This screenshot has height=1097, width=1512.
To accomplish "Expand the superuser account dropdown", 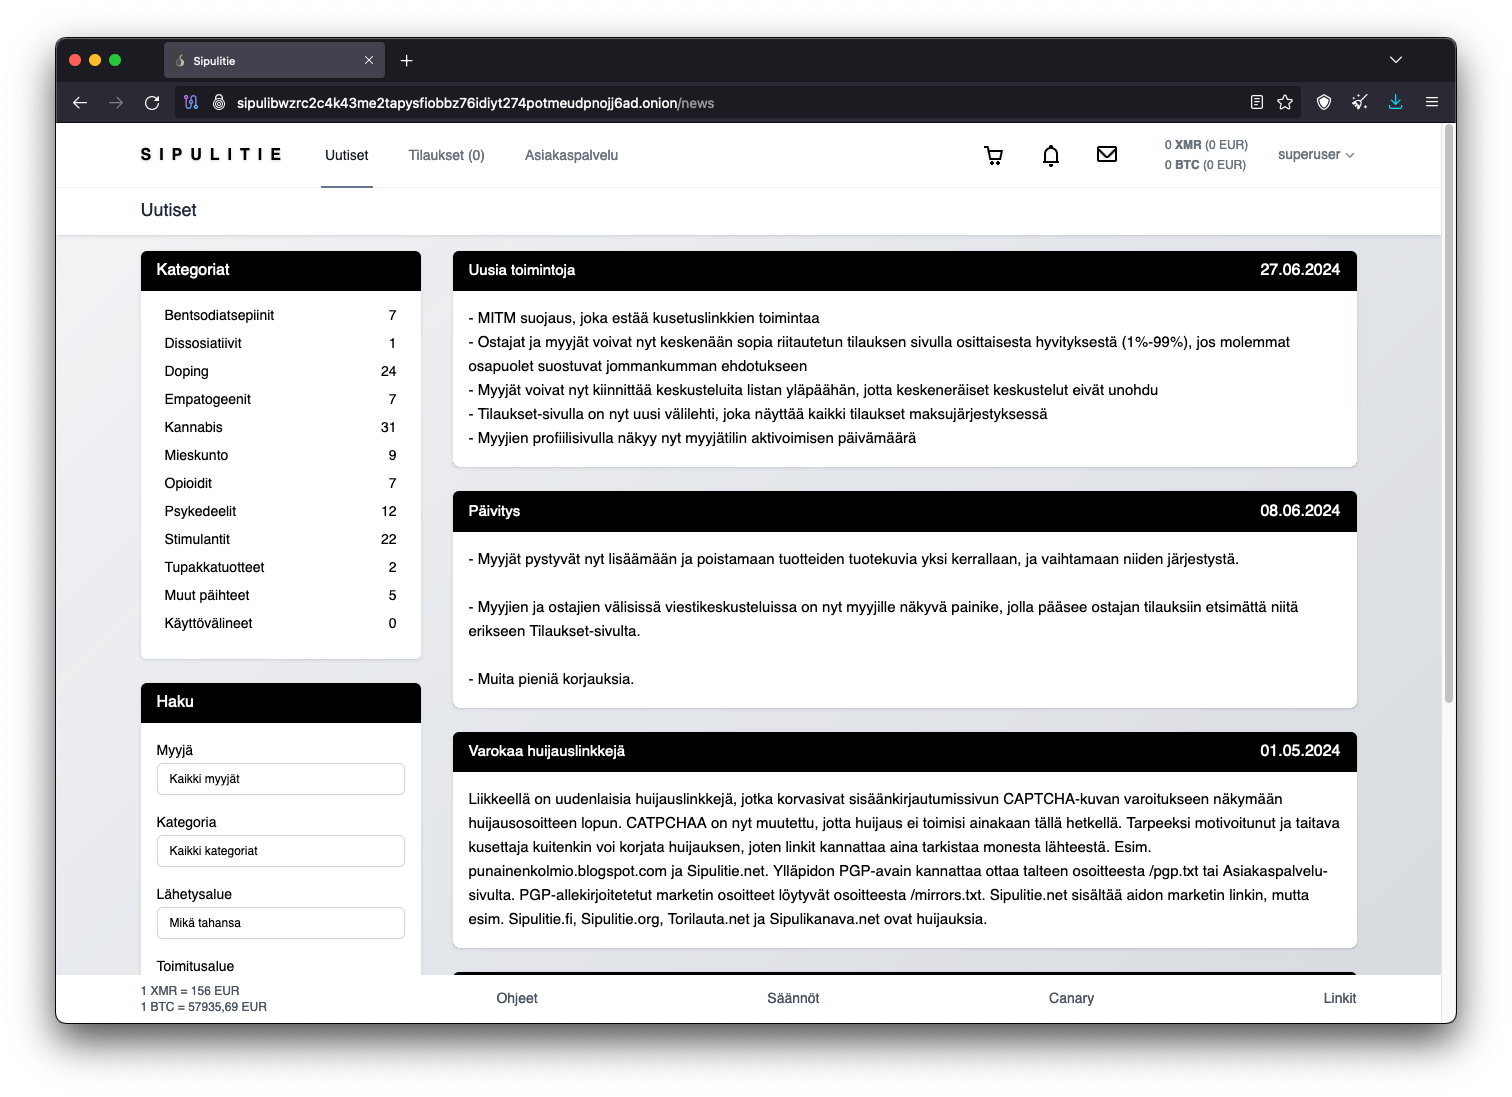I will (x=1315, y=155).
